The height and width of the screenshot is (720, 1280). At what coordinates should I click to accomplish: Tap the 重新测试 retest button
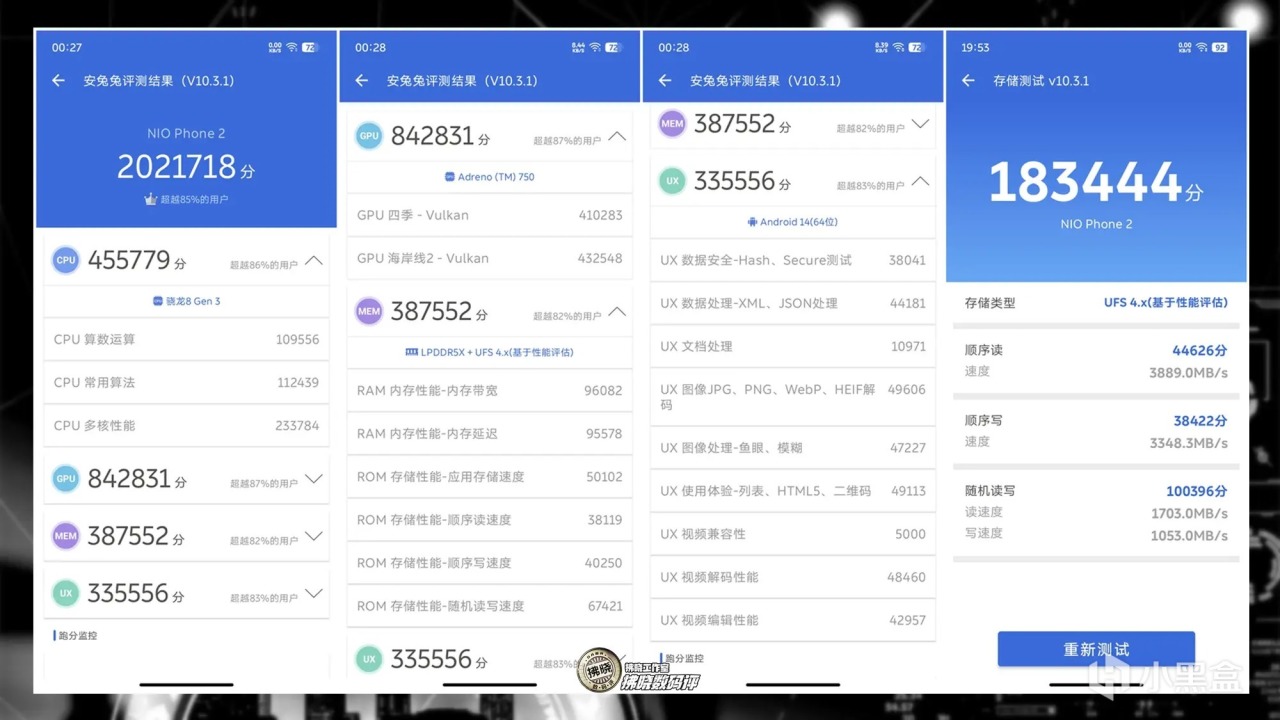[1096, 649]
